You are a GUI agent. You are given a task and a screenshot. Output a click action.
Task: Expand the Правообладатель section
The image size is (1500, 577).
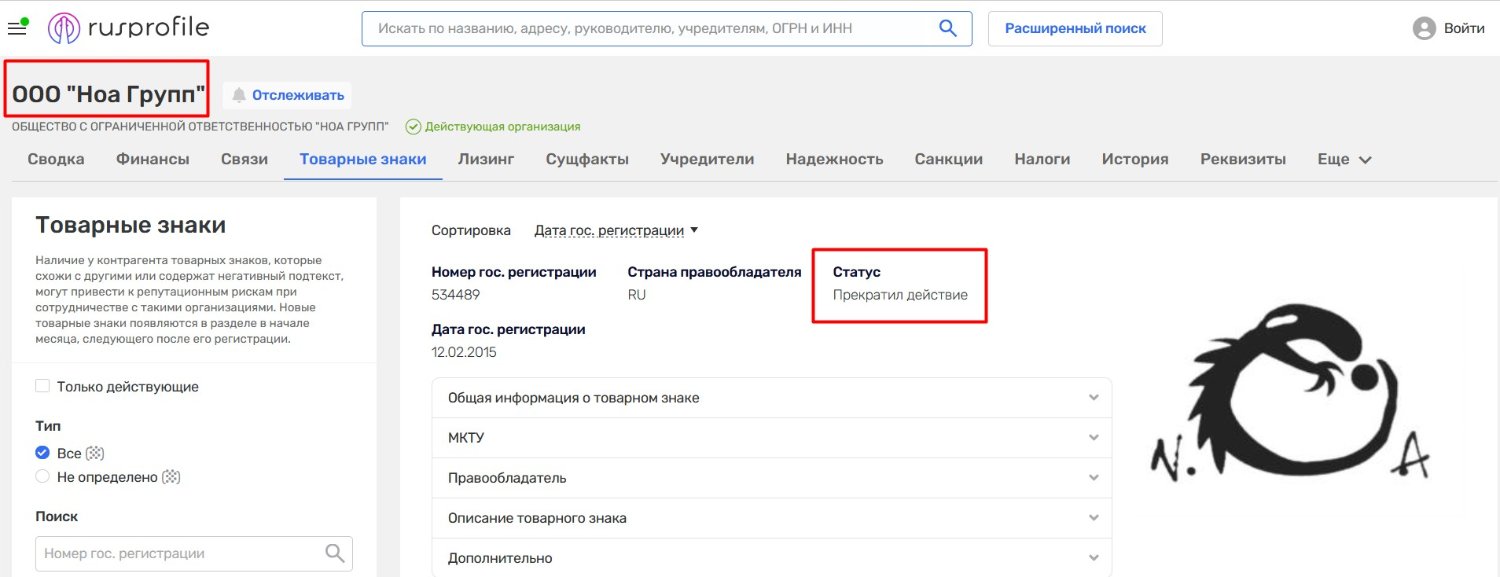771,477
